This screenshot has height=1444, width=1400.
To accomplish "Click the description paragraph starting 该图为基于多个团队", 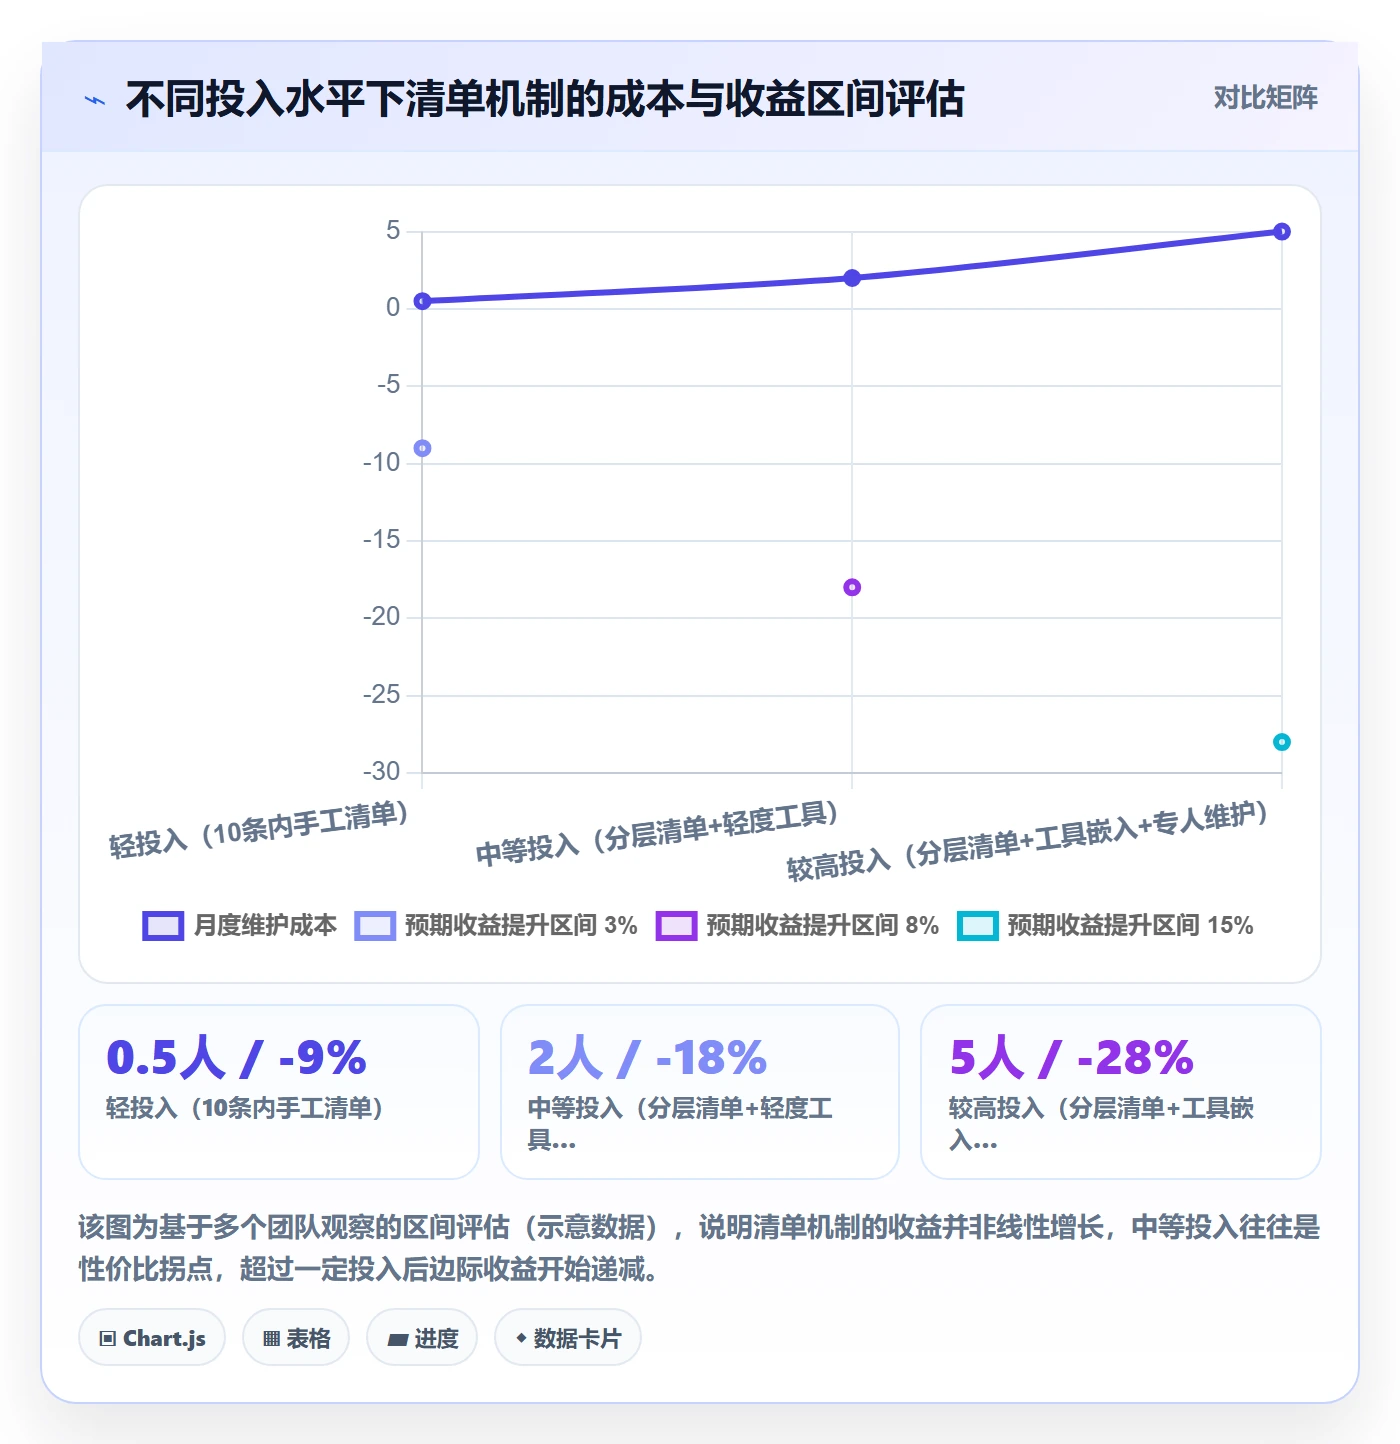I will point(699,1248).
